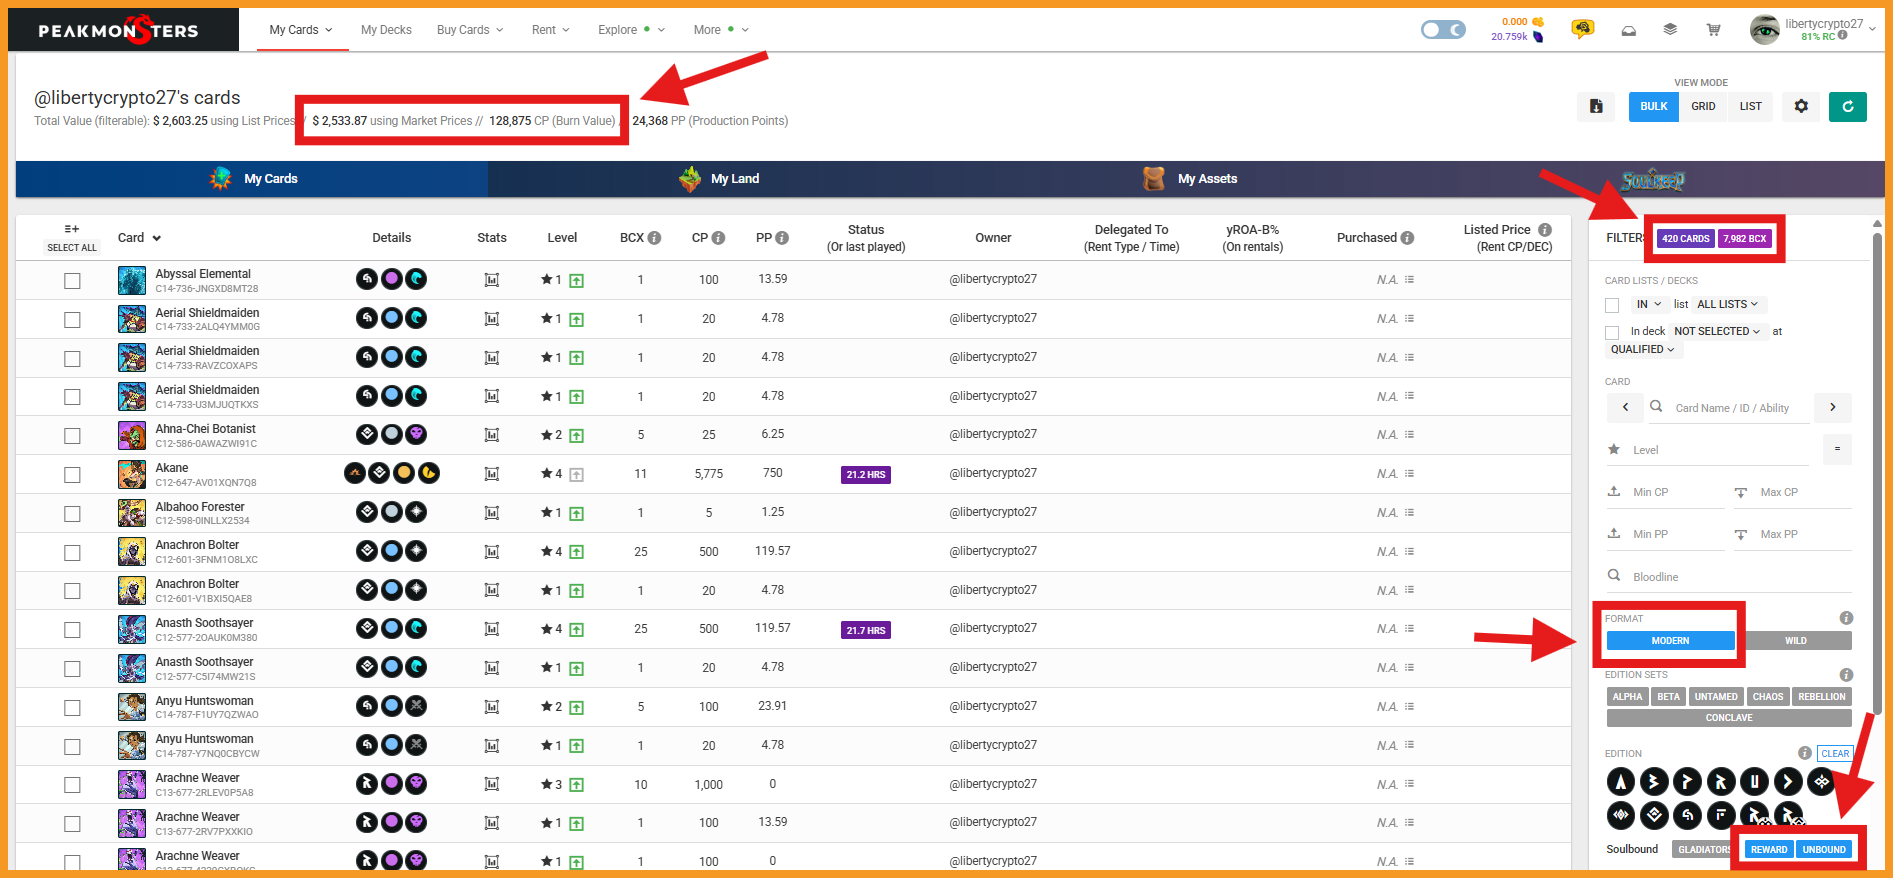This screenshot has width=1893, height=878.
Task: Filter by Alpha edition rune icon
Action: click(x=1621, y=782)
